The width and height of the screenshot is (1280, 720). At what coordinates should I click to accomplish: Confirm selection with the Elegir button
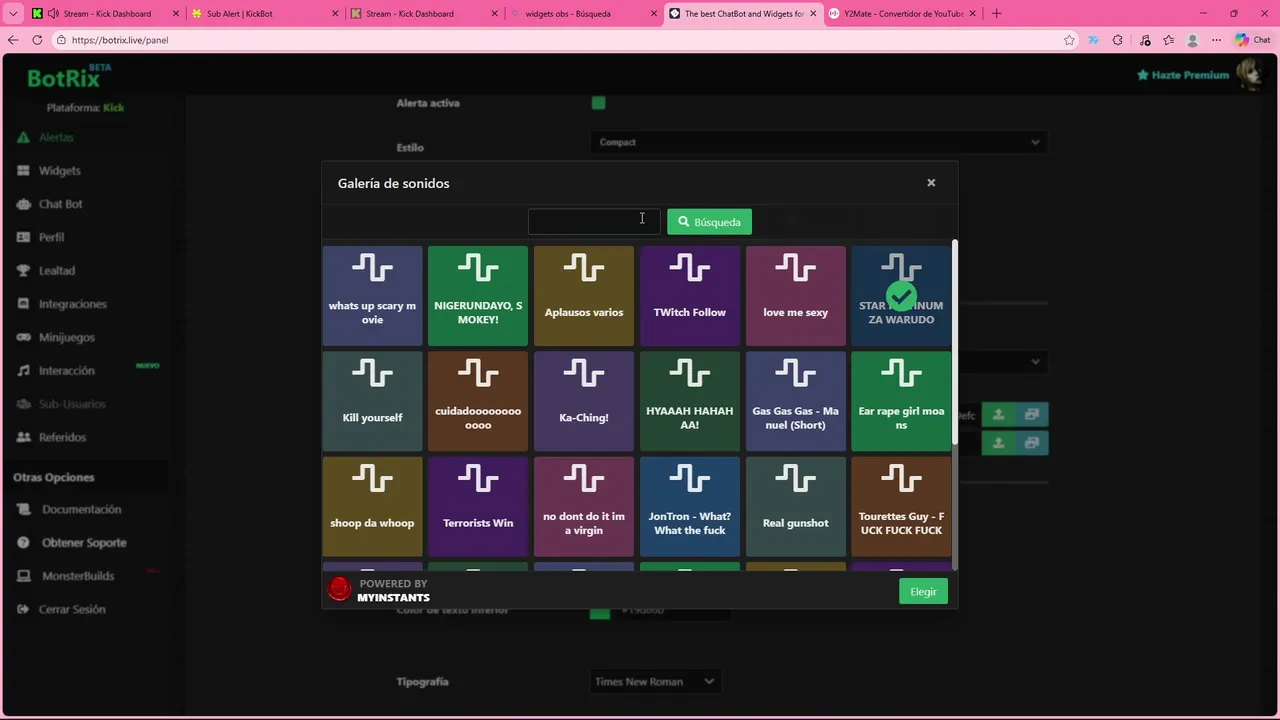[x=923, y=591]
